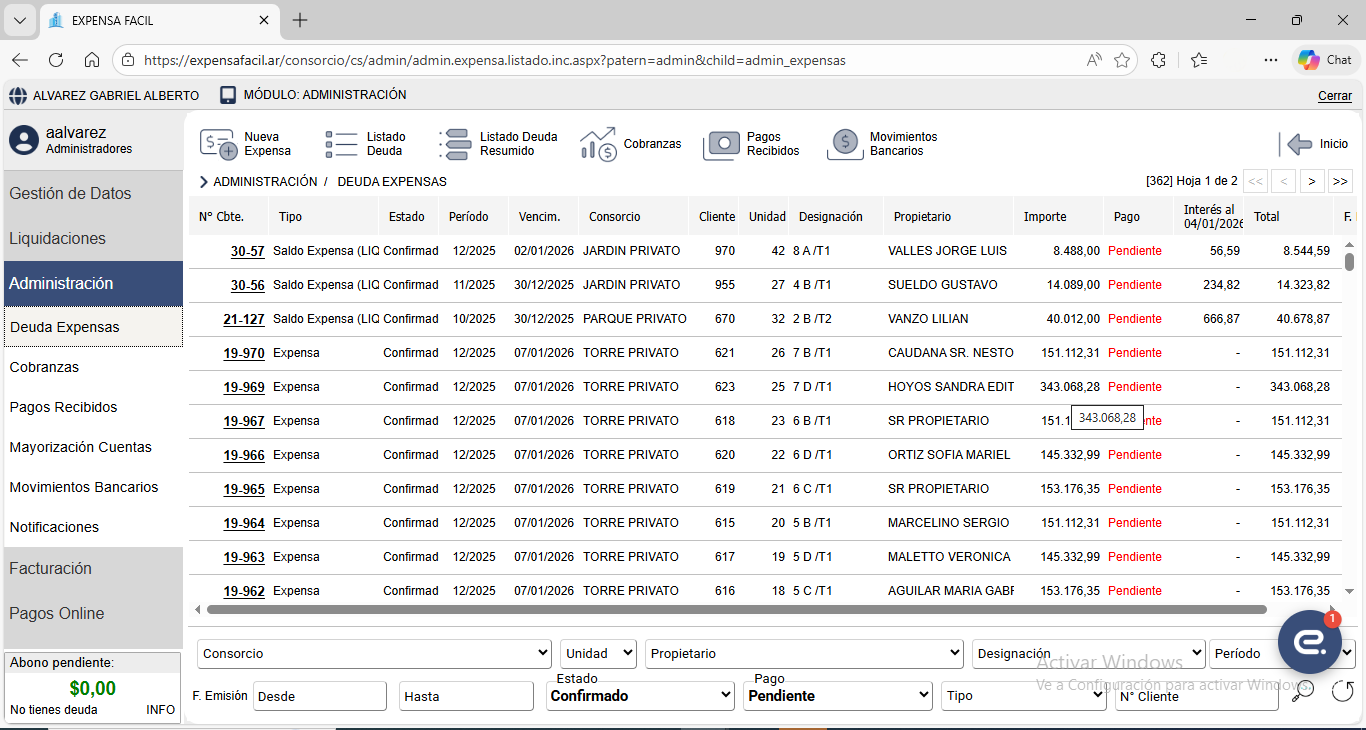The height and width of the screenshot is (730, 1366).
Task: Select Liquidaciones in the sidebar menu
Action: tap(58, 239)
